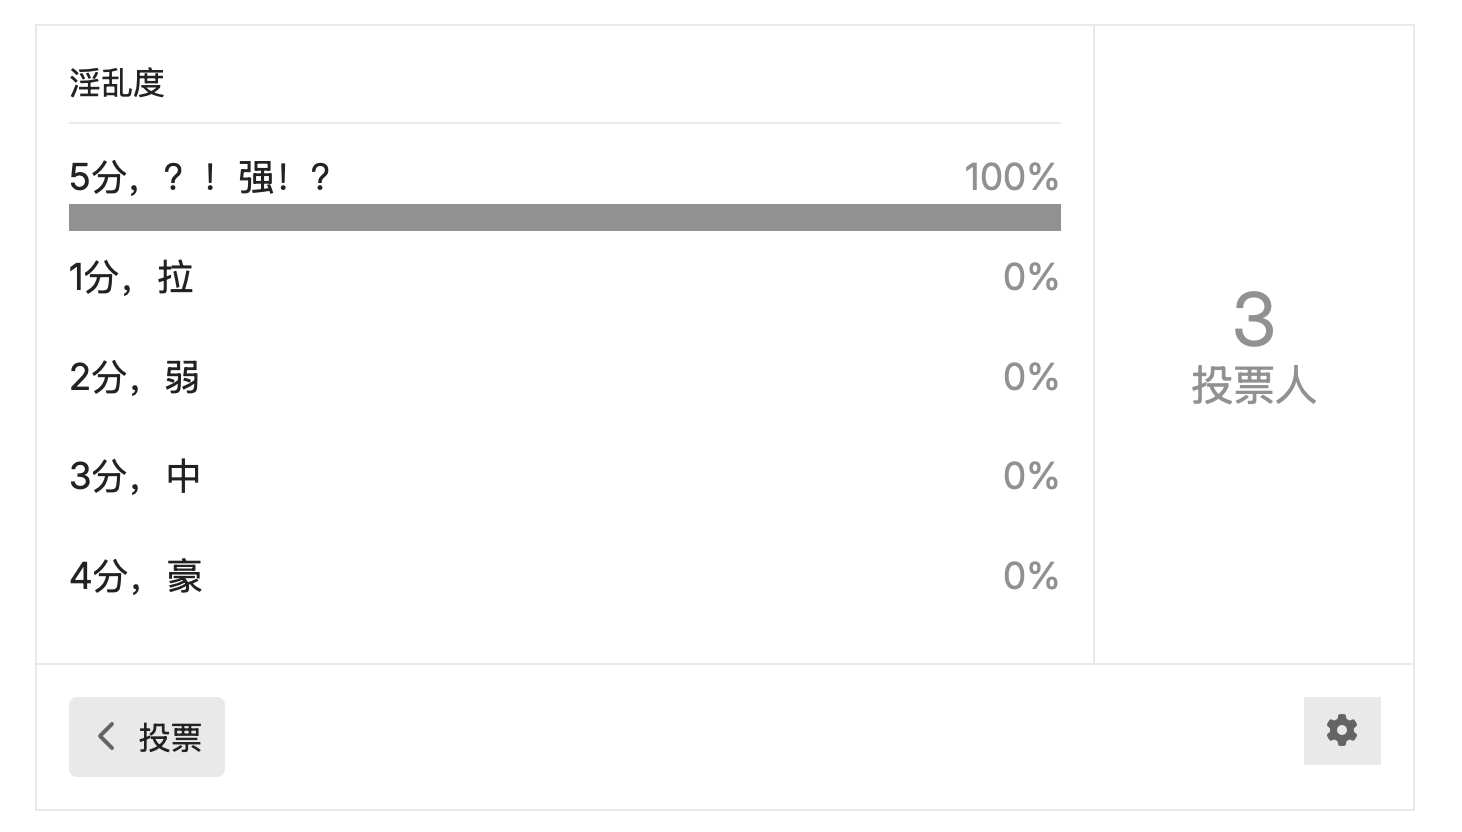Click the gray result progress bar
1462x832 pixels.
564,217
